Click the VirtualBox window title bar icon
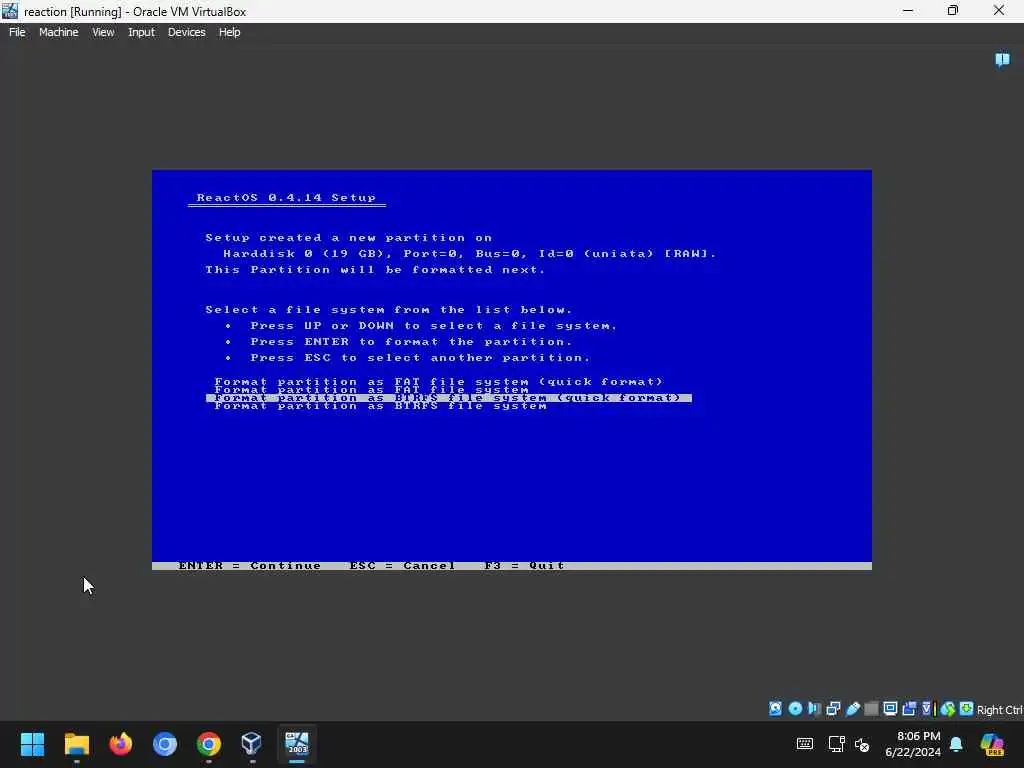This screenshot has height=768, width=1024. 10,11
